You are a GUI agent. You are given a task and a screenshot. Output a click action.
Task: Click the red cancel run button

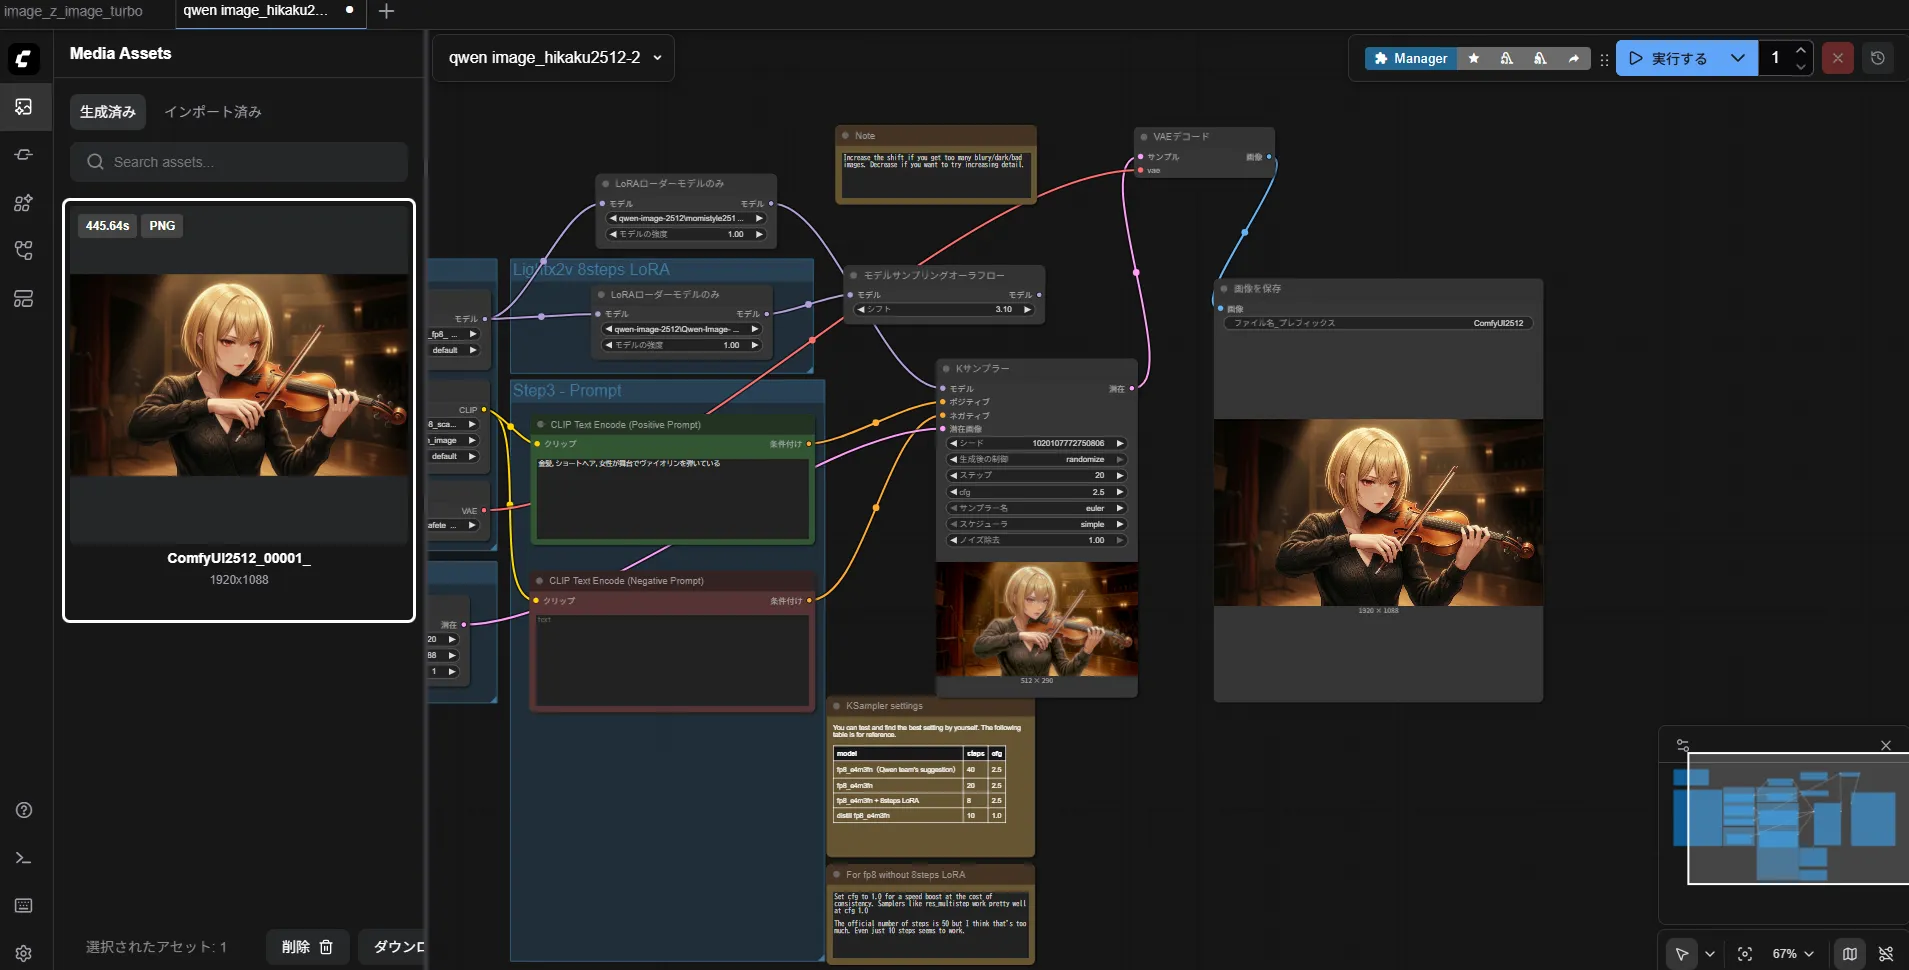[x=1837, y=58]
